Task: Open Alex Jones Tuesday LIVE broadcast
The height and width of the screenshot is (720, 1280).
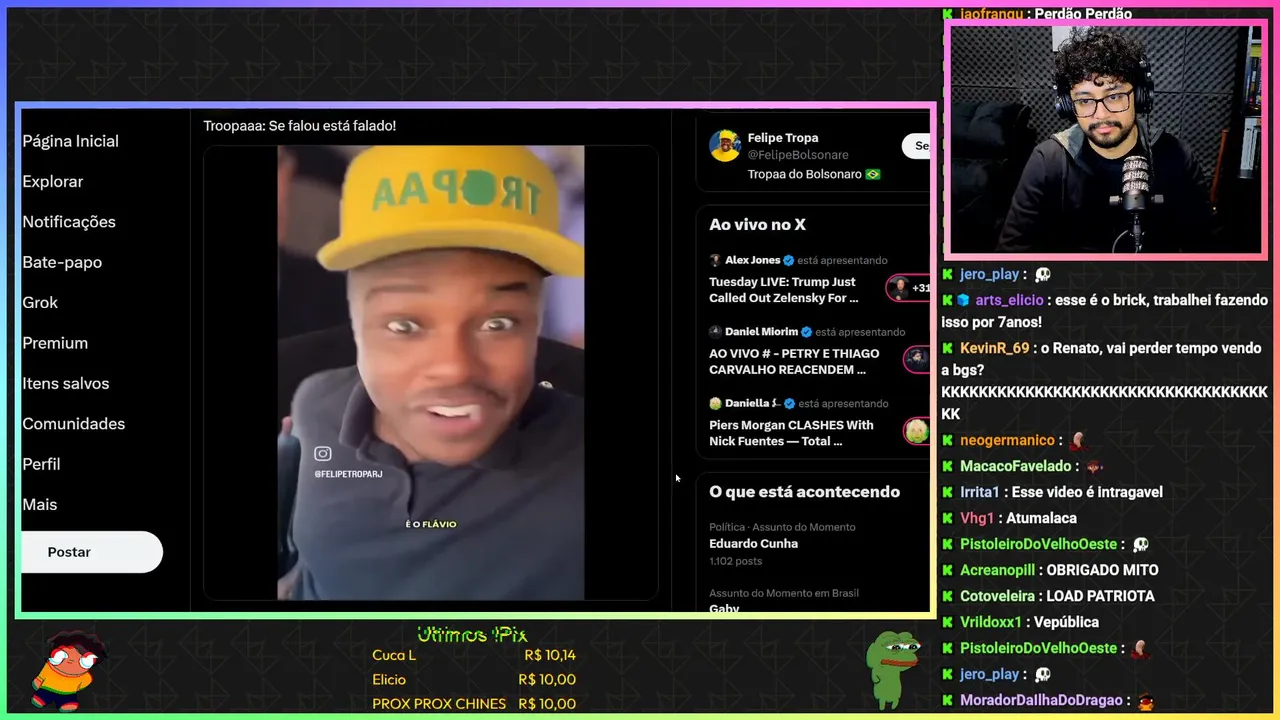Action: (783, 290)
